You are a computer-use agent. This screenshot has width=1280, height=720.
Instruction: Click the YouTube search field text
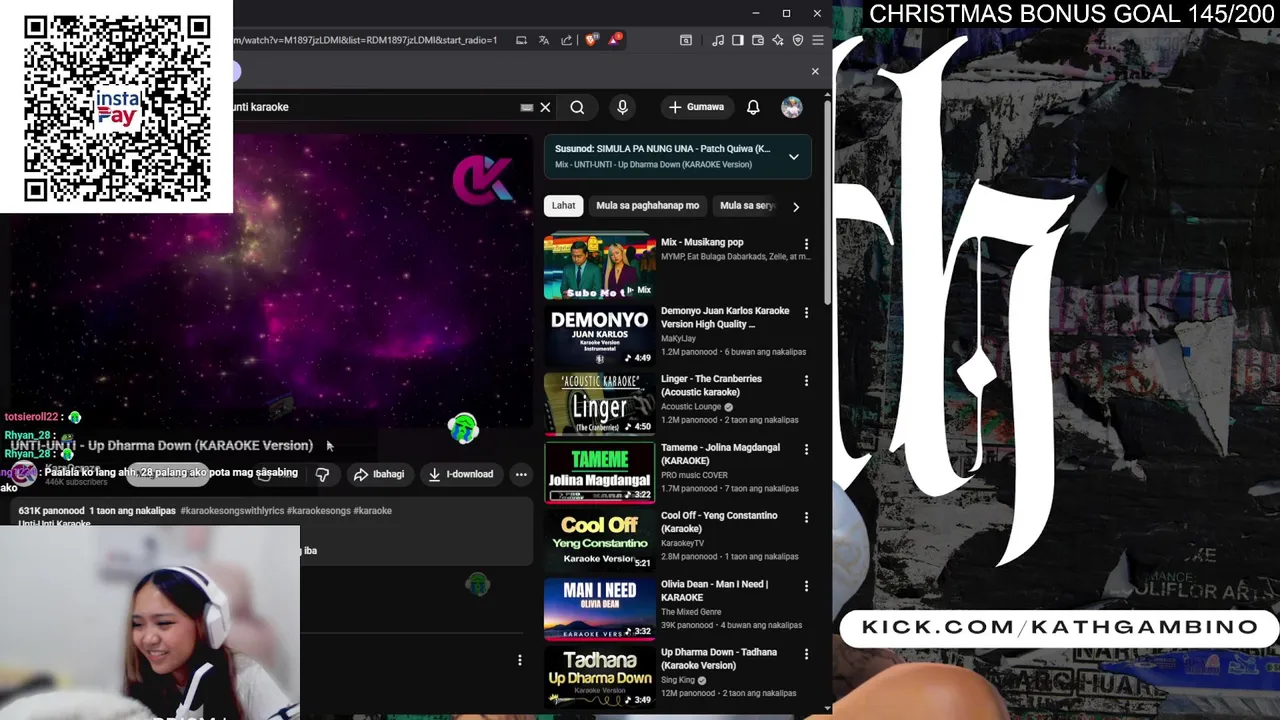[x=261, y=107]
